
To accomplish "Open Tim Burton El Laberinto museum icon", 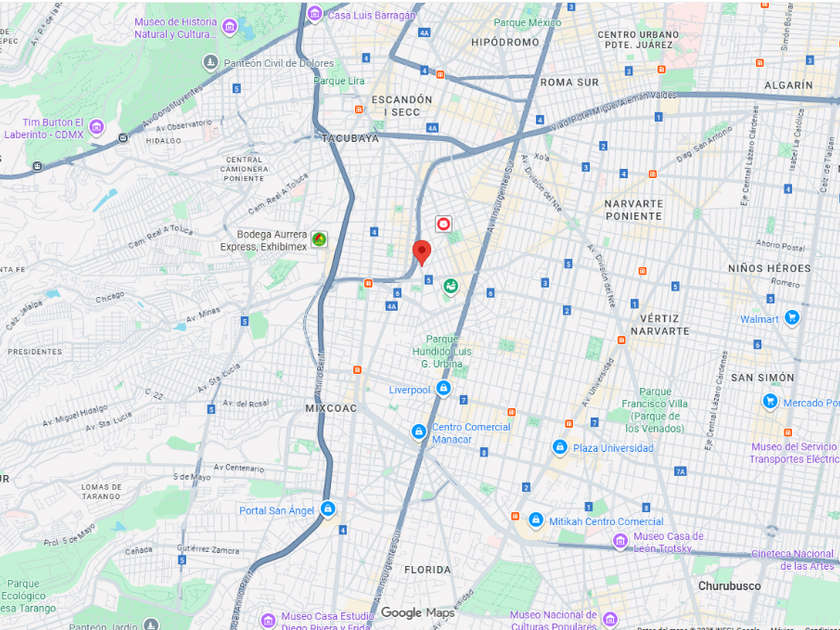I will pyautogui.click(x=96, y=127).
